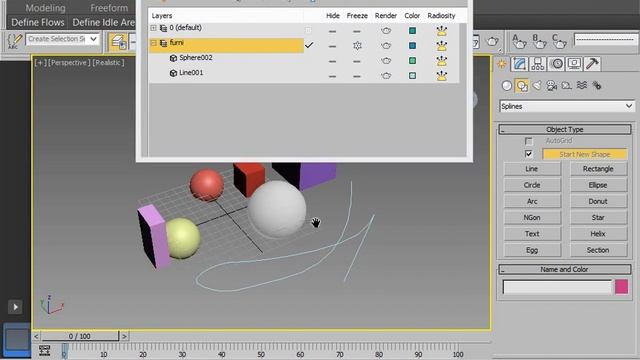640x360 pixels.
Task: Click the Circle spline button
Action: [x=532, y=185]
